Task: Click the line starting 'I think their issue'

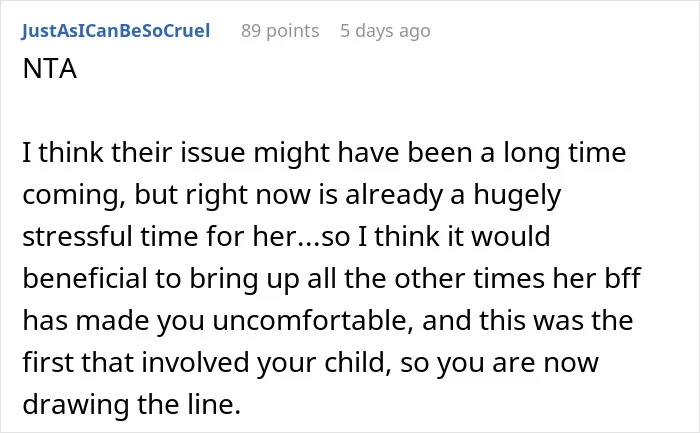Action: point(324,153)
